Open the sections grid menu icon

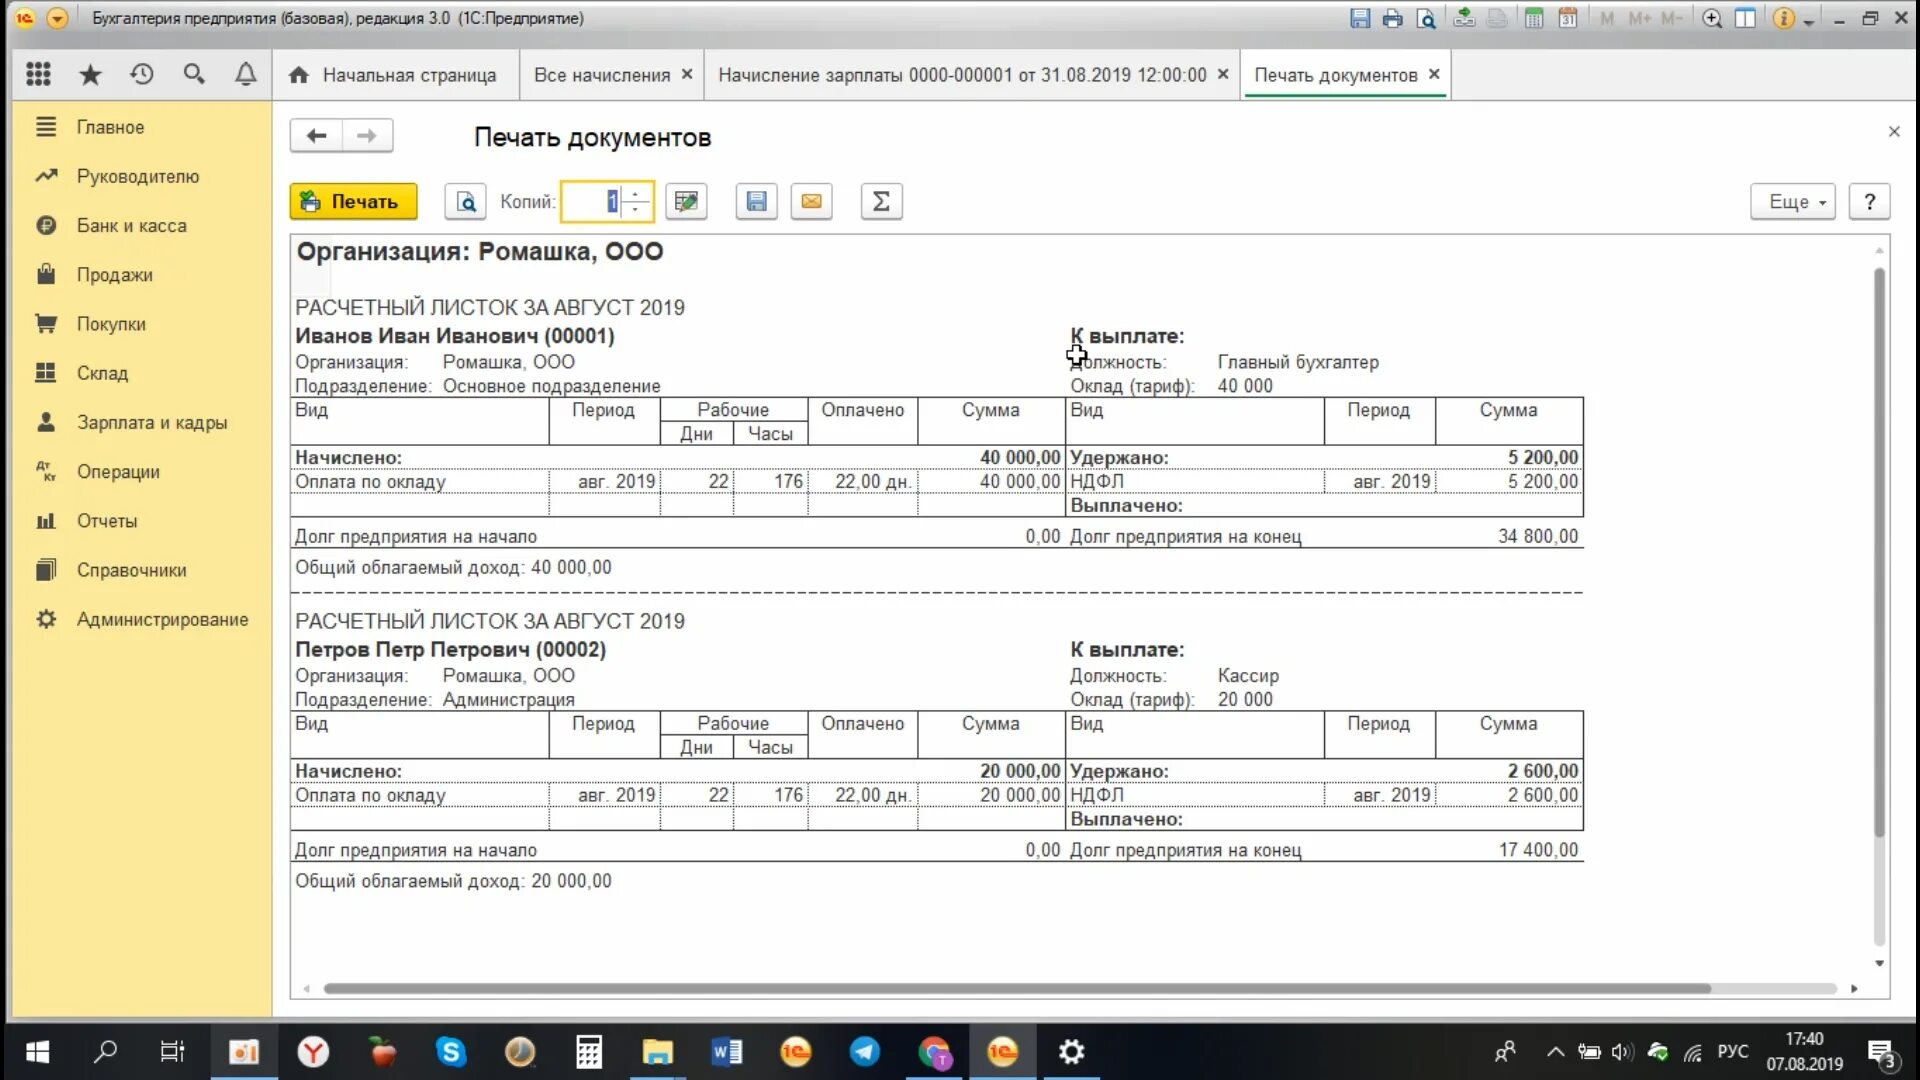point(38,74)
